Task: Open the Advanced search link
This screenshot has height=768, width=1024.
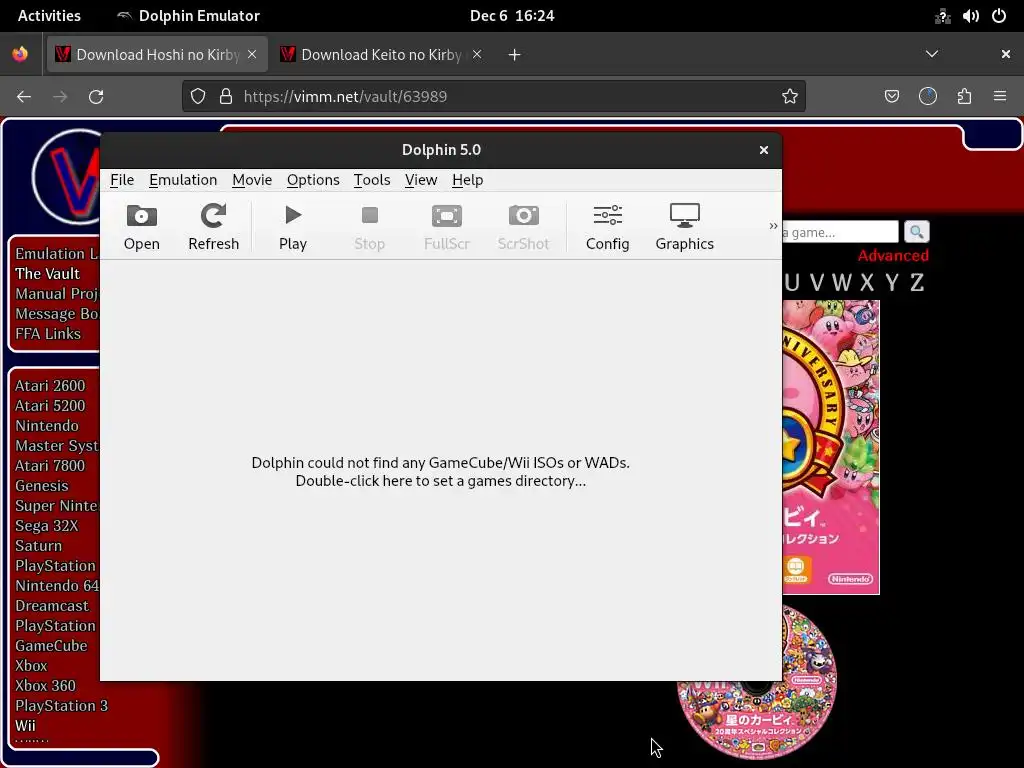Action: coord(893,255)
